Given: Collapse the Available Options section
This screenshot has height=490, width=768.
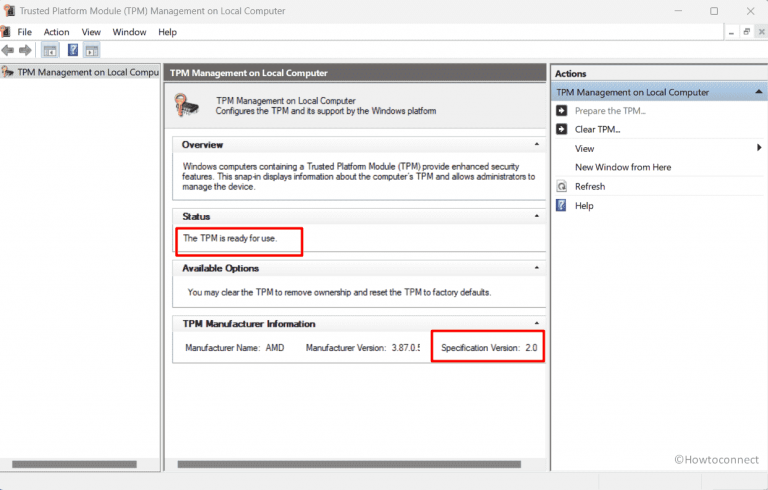Looking at the screenshot, I should [x=537, y=268].
